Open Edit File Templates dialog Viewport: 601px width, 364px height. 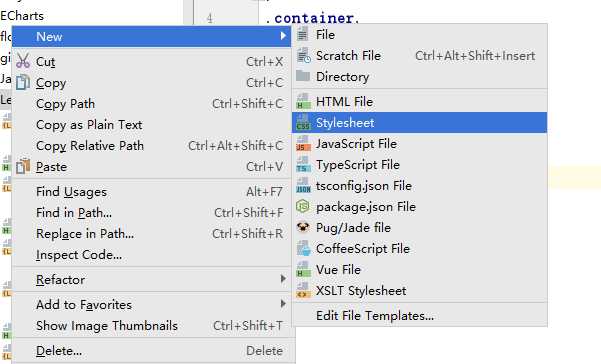(420, 316)
